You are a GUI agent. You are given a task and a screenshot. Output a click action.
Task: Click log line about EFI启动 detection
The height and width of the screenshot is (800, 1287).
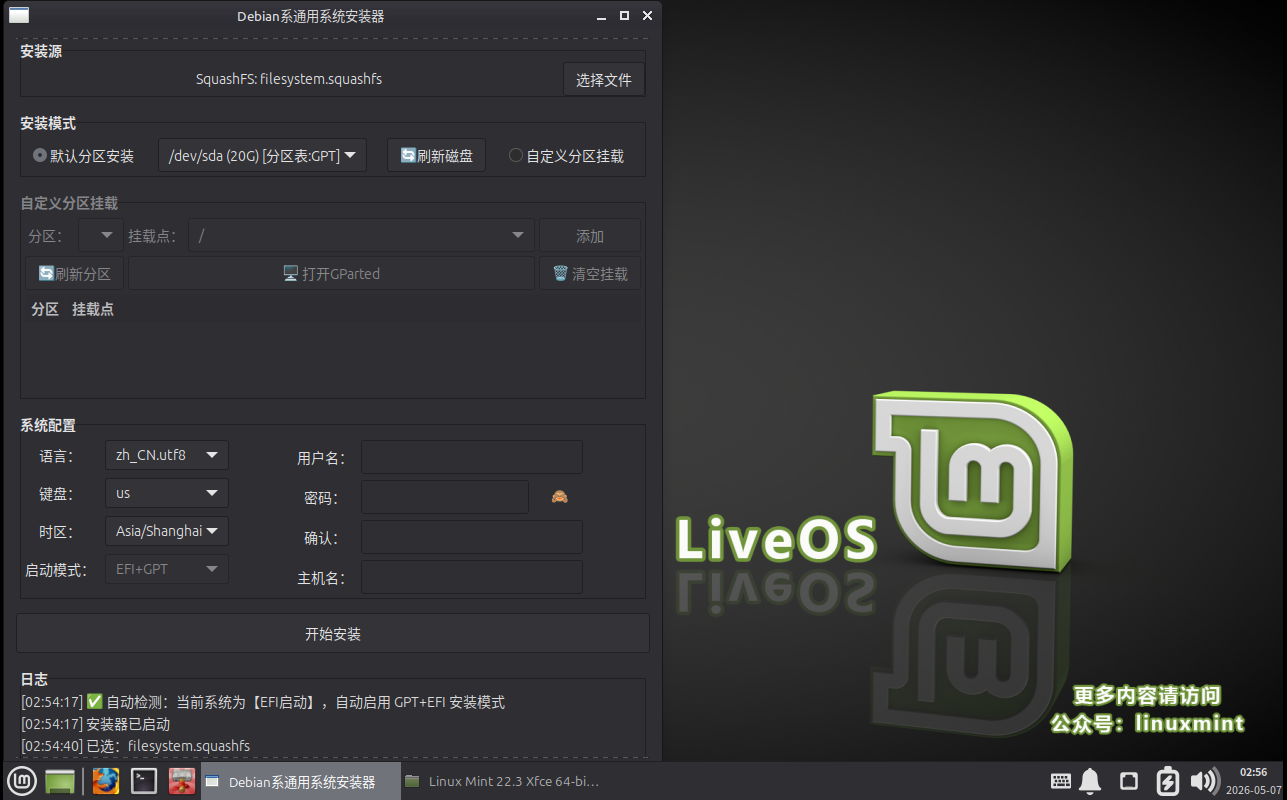point(263,702)
